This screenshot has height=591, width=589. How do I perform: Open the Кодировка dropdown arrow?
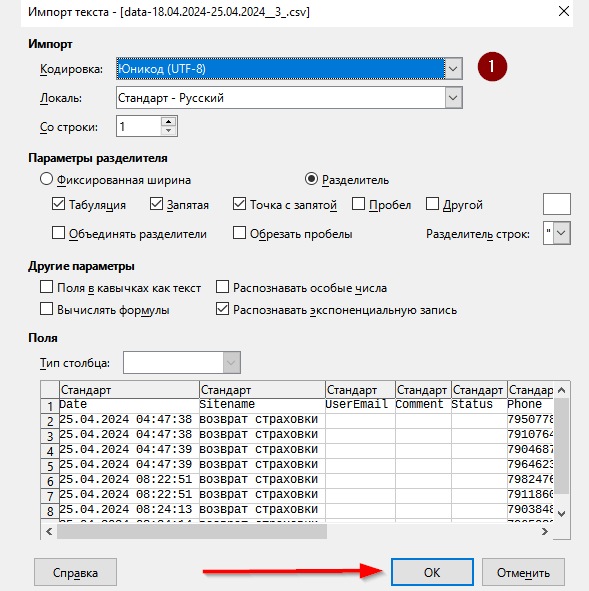click(x=453, y=69)
